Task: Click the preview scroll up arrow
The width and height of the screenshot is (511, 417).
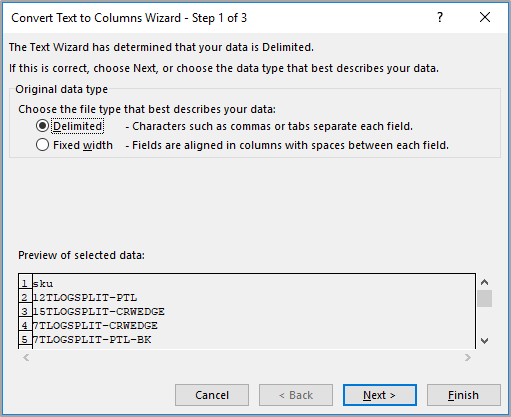Action: [485, 282]
